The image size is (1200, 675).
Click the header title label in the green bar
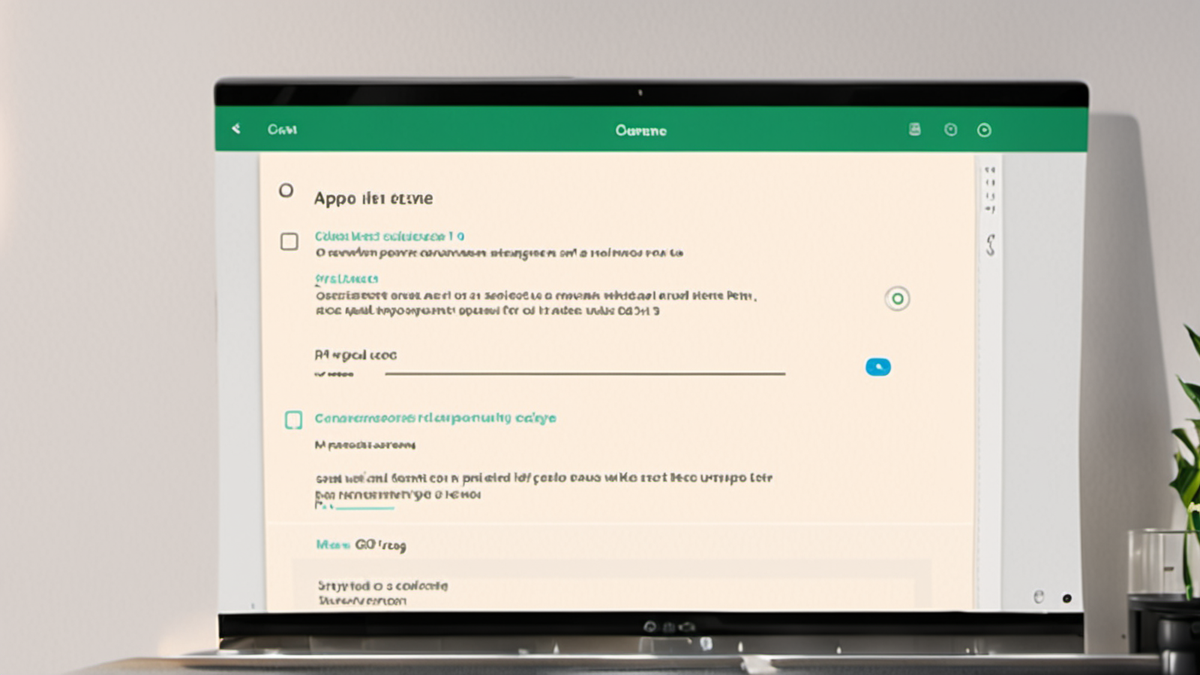(x=641, y=130)
